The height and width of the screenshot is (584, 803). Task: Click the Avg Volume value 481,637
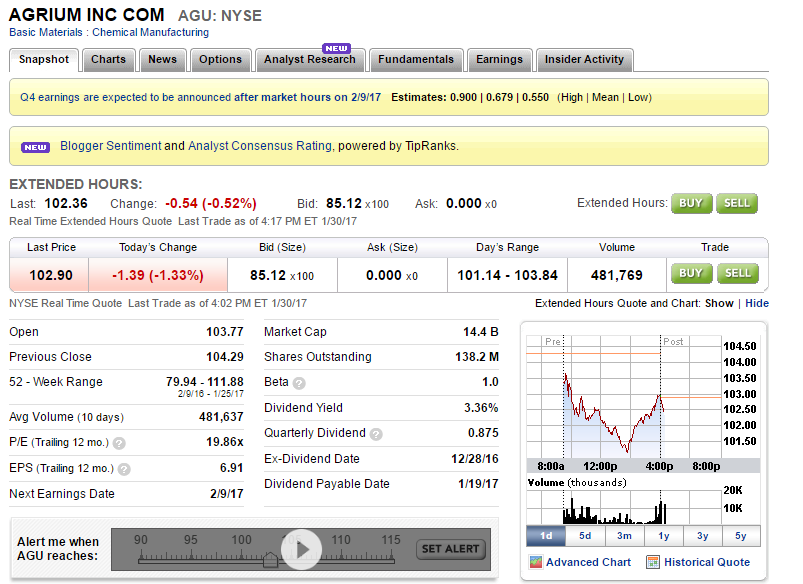(x=221, y=417)
